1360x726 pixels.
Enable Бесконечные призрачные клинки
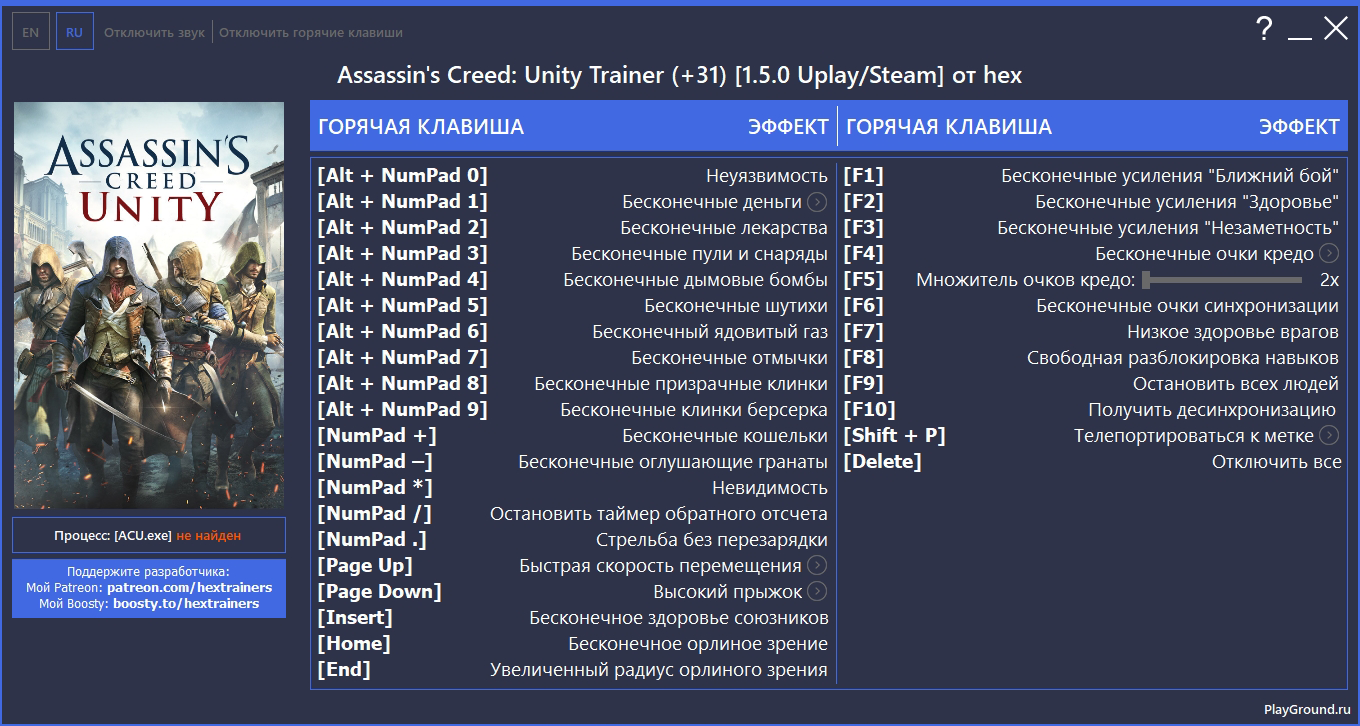[681, 384]
